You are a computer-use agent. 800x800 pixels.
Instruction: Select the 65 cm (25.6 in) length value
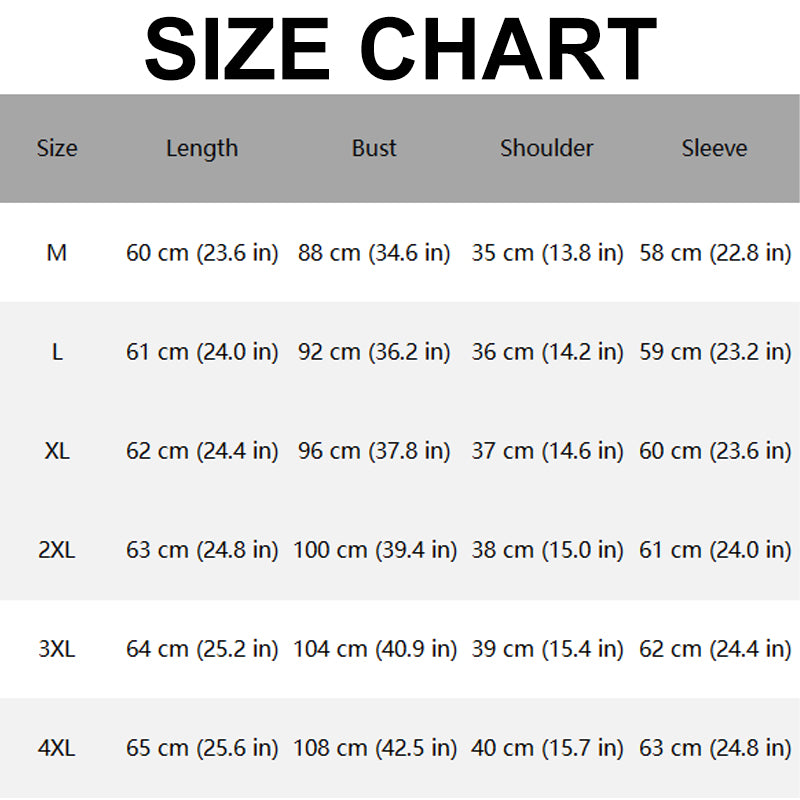202,748
